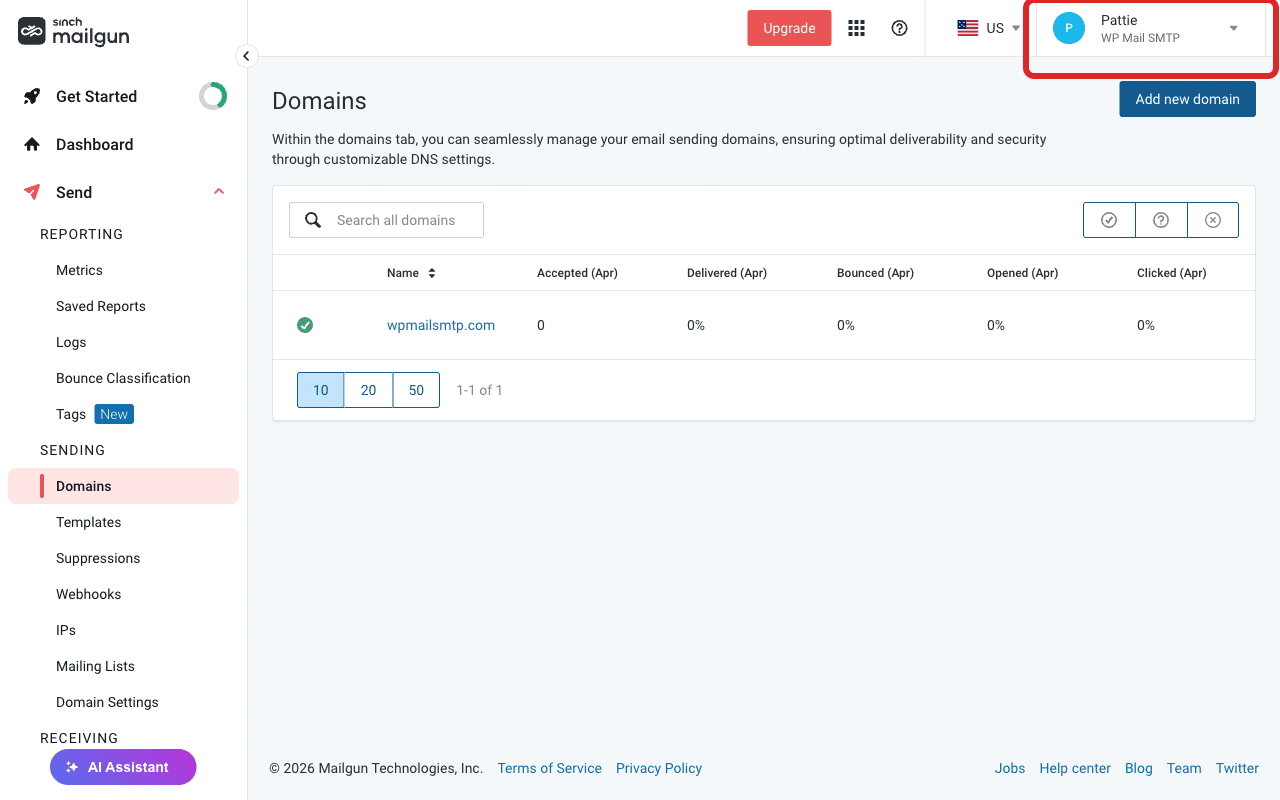Click the Send paper plane icon
The width and height of the screenshot is (1280, 800).
tap(32, 192)
